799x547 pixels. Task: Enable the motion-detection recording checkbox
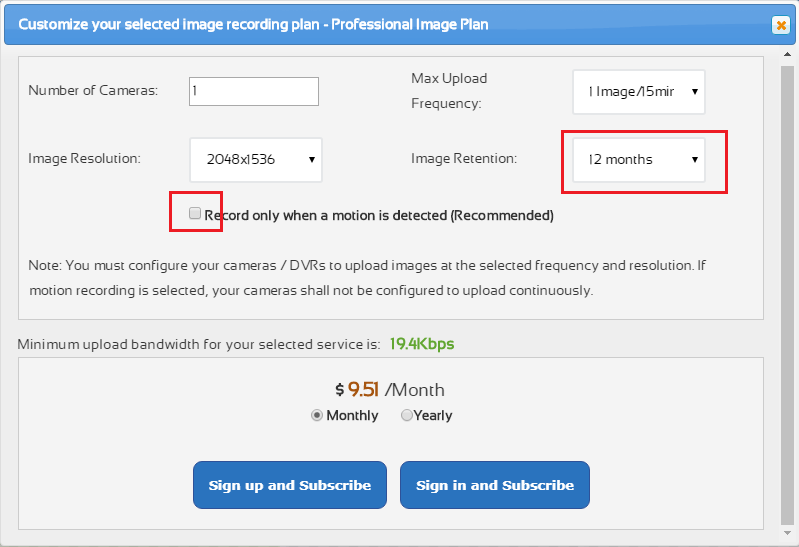[x=195, y=213]
